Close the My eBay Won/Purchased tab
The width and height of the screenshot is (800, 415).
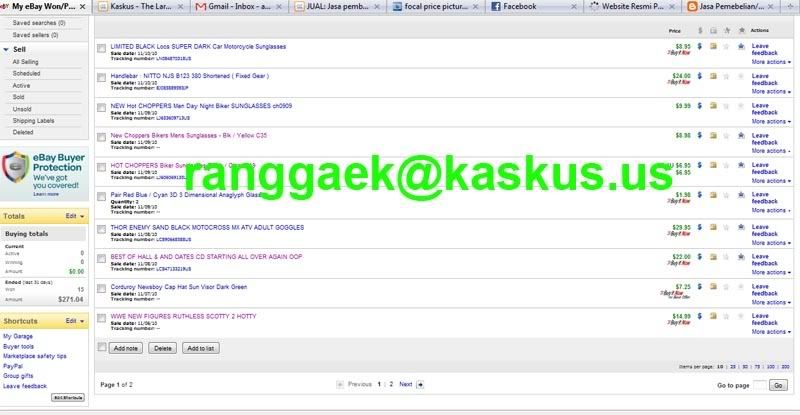[83, 7]
